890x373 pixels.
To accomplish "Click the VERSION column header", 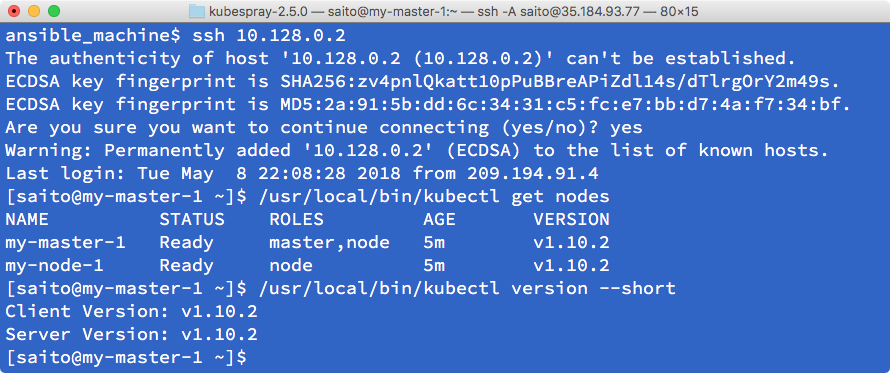I will click(x=572, y=219).
